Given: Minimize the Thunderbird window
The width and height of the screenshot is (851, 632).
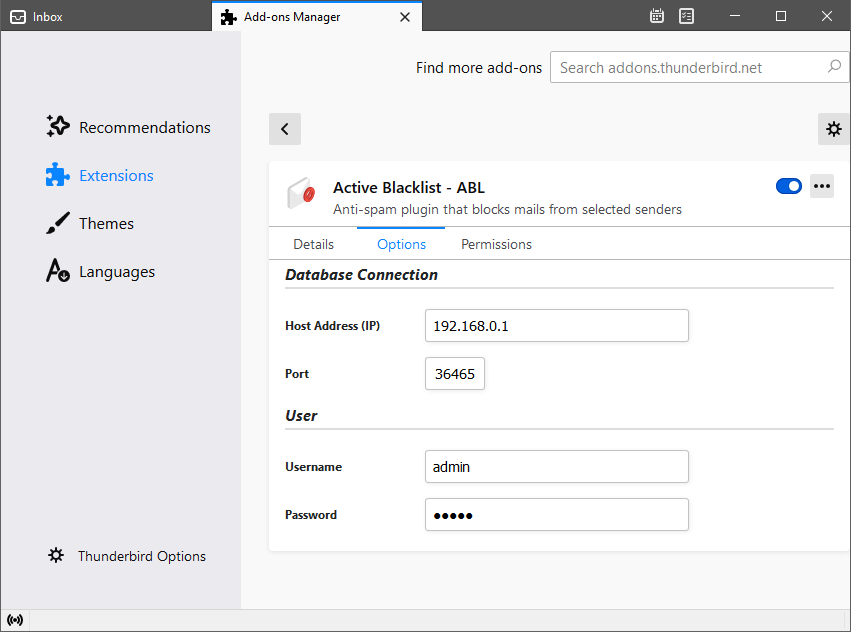Looking at the screenshot, I should click(735, 16).
